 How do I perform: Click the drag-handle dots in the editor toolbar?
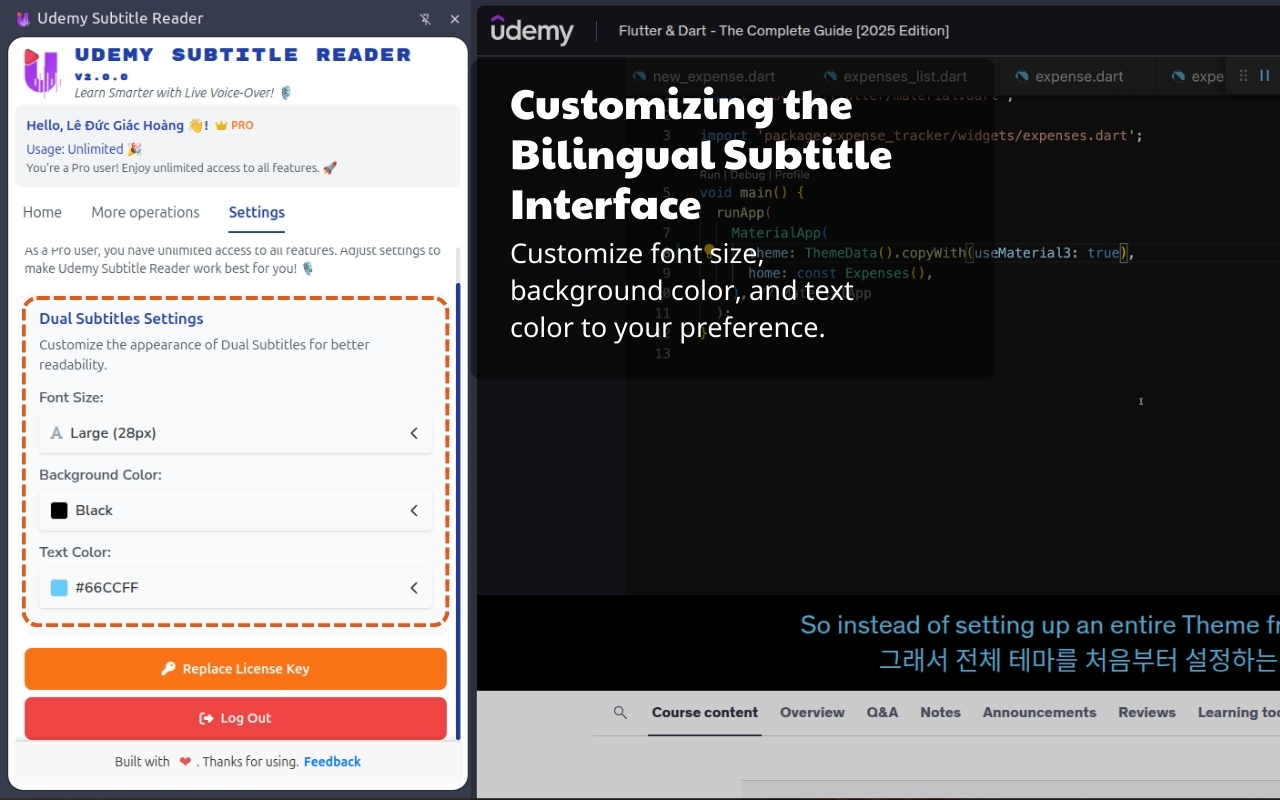(1243, 76)
